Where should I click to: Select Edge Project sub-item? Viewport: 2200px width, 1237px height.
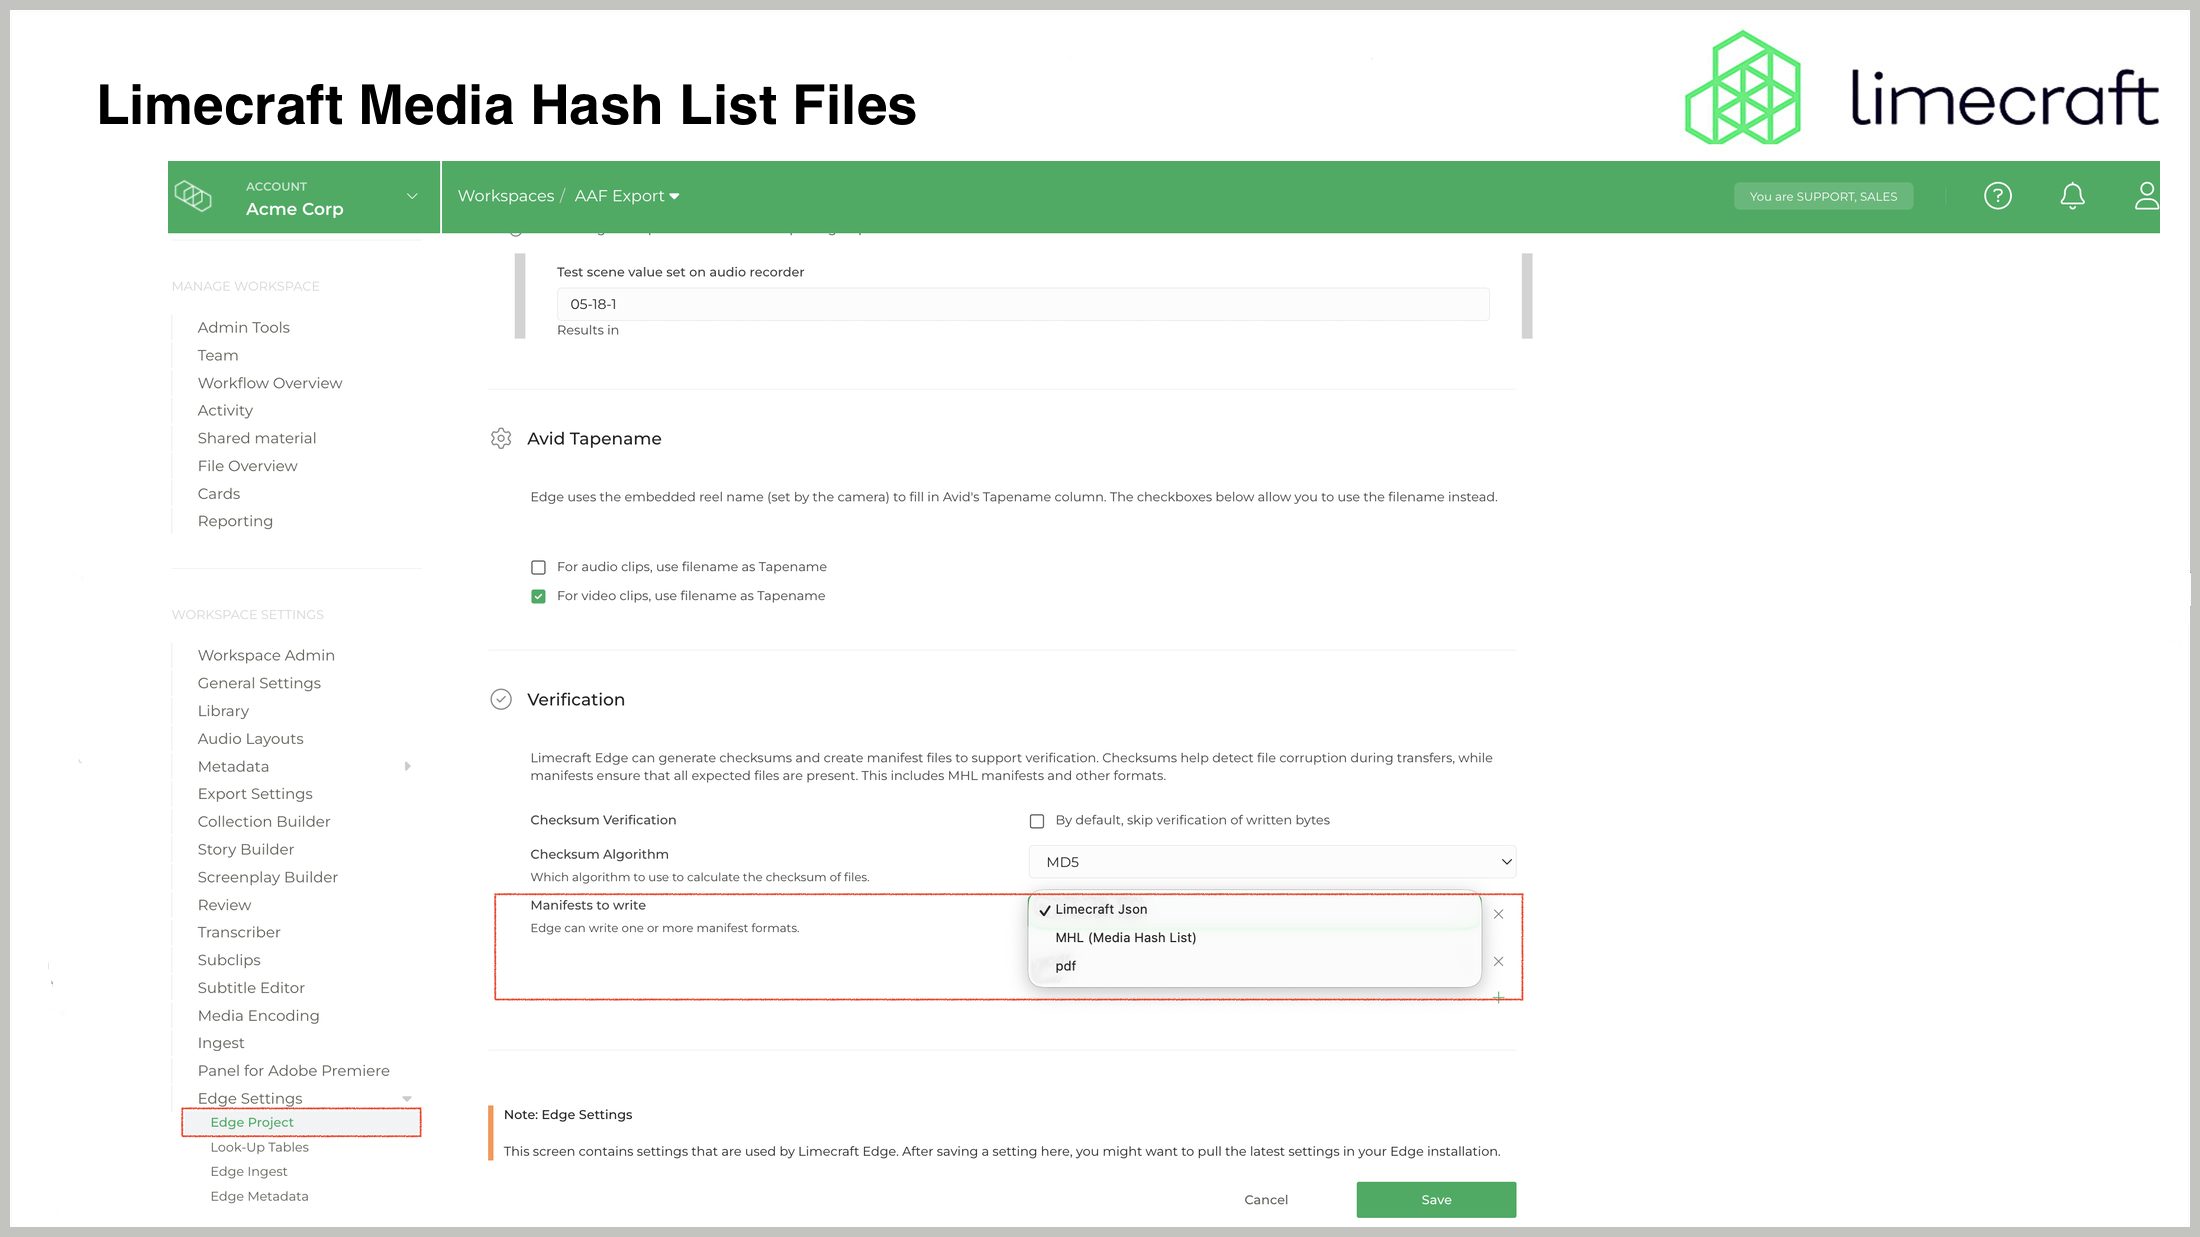click(252, 1122)
